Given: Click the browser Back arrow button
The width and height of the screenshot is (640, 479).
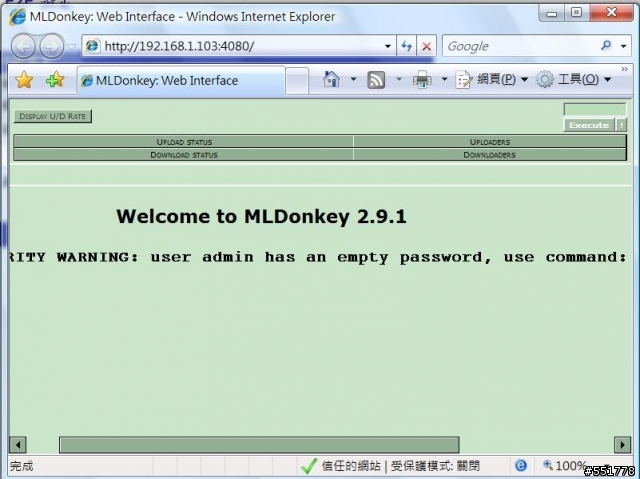Looking at the screenshot, I should (23, 47).
